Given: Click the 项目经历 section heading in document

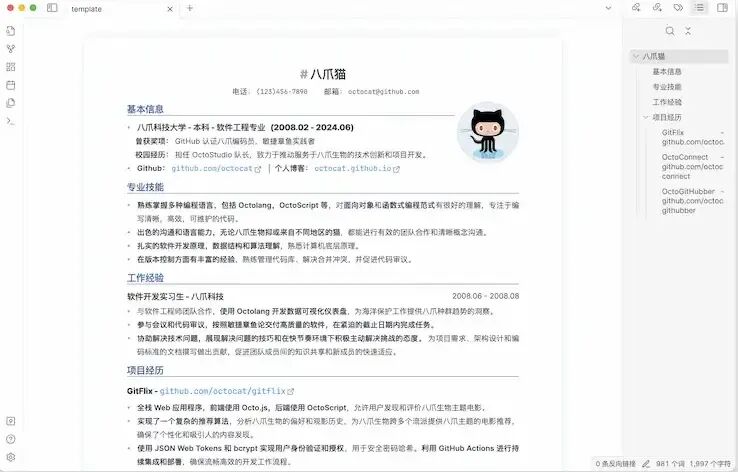Looking at the screenshot, I should [x=145, y=370].
